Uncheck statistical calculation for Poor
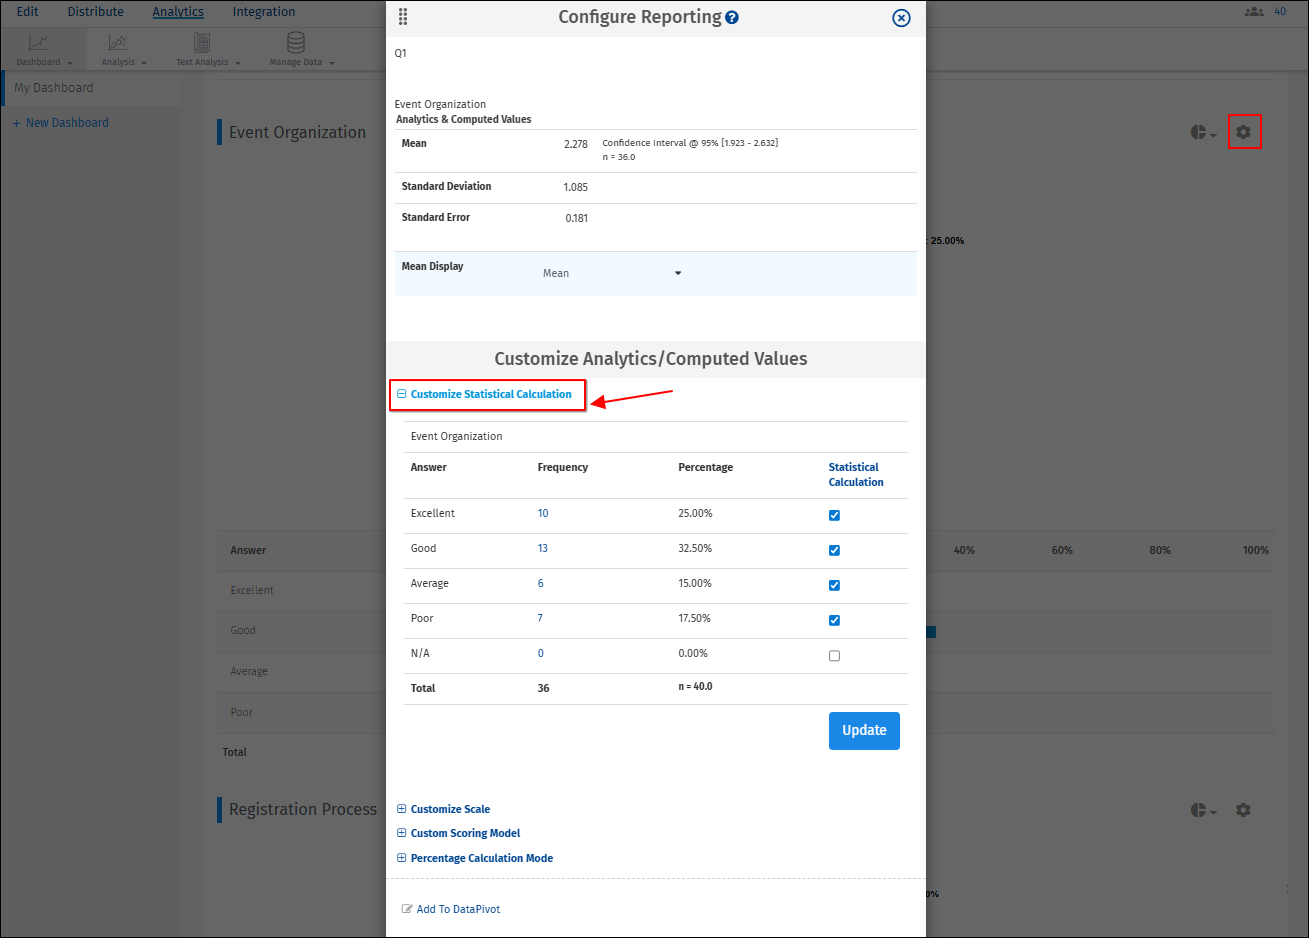Image resolution: width=1309 pixels, height=938 pixels. click(834, 620)
